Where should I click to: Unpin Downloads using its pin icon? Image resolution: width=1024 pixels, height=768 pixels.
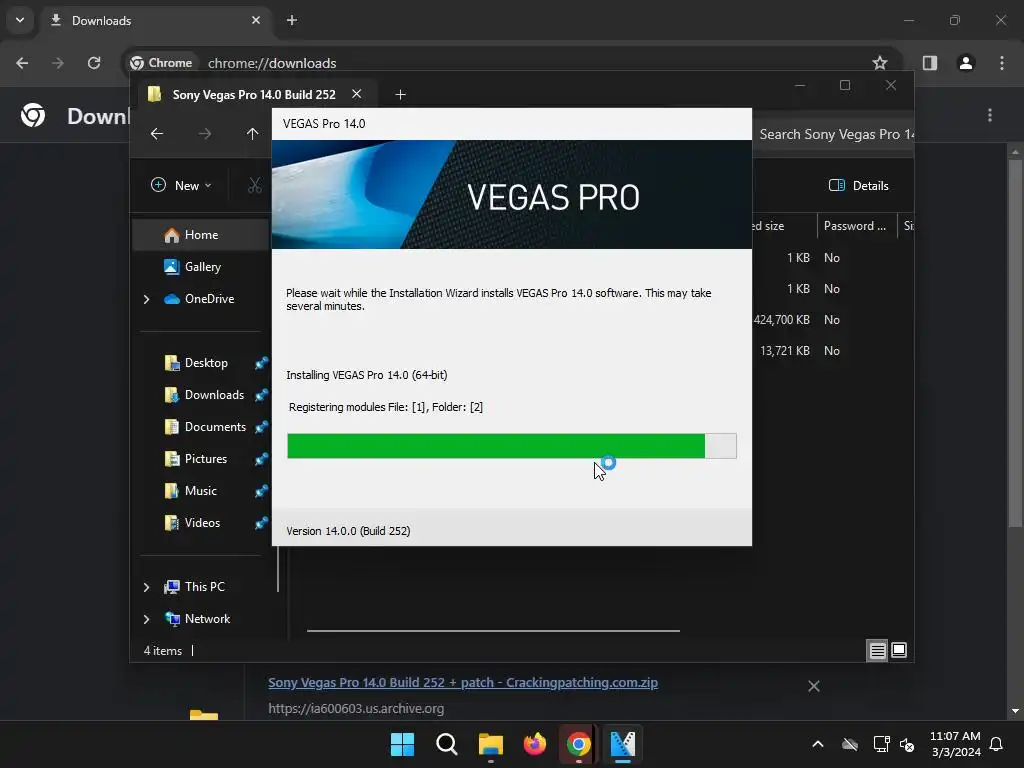pos(261,395)
